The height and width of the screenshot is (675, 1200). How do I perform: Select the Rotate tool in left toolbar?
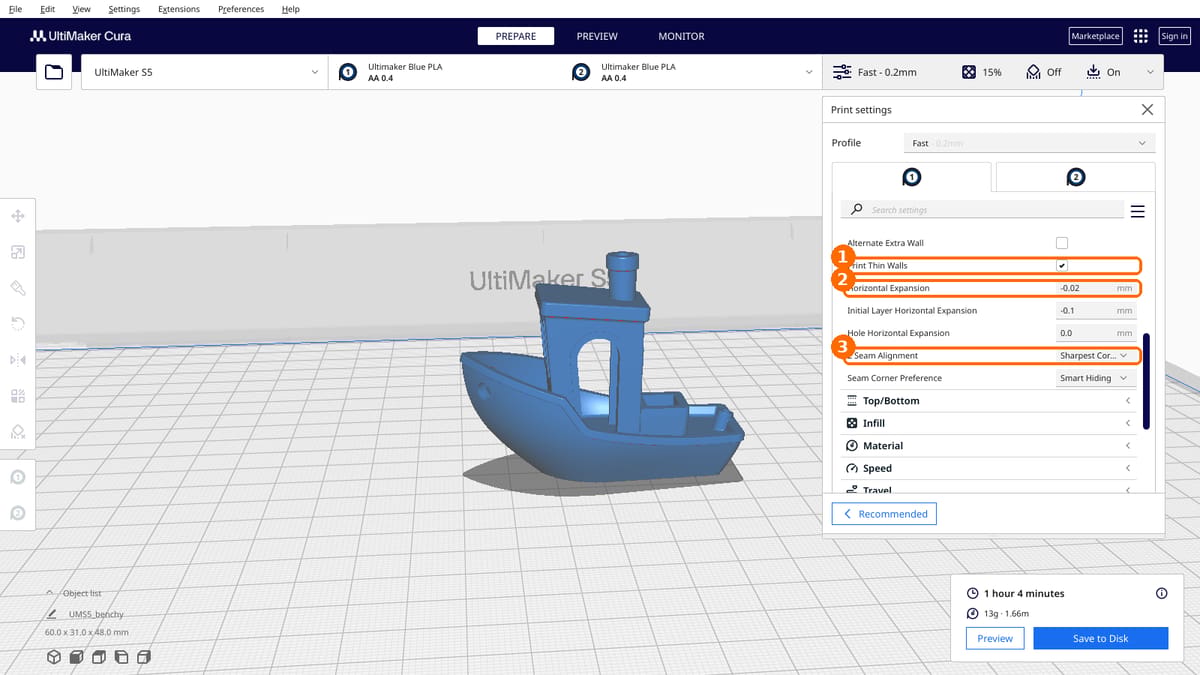click(18, 323)
